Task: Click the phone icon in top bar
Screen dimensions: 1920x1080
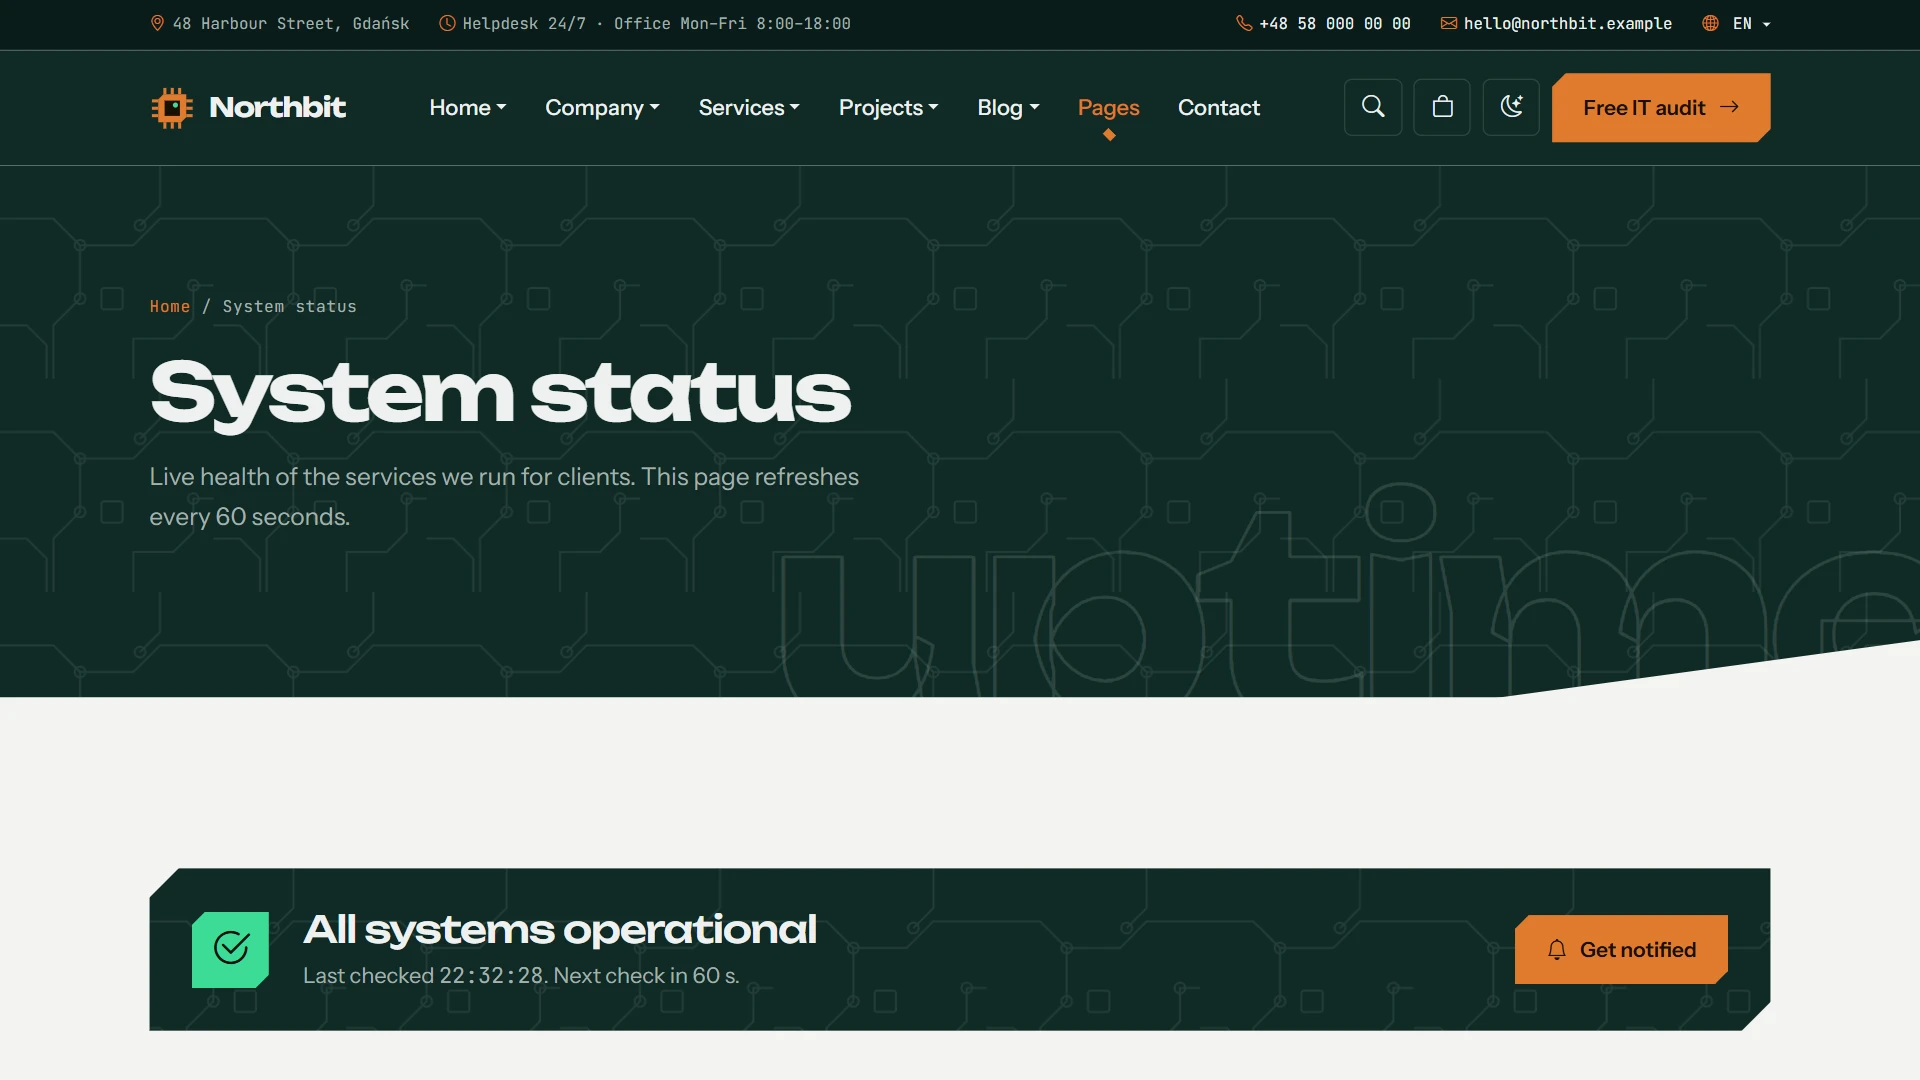Action: [x=1244, y=23]
